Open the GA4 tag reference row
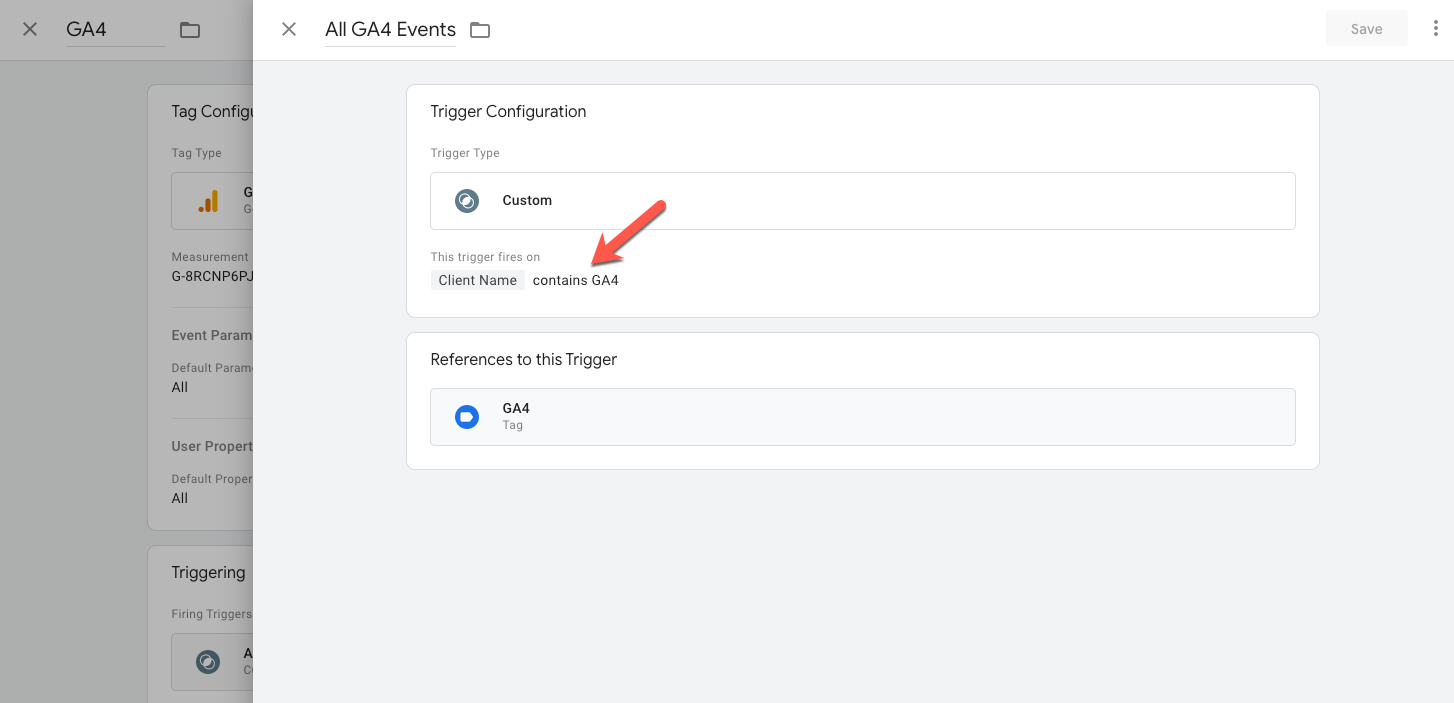The height and width of the screenshot is (703, 1454). pyautogui.click(x=863, y=417)
